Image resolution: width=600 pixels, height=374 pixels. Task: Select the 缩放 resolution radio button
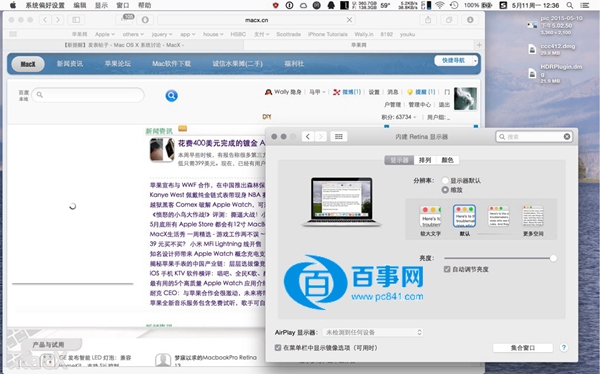point(445,189)
